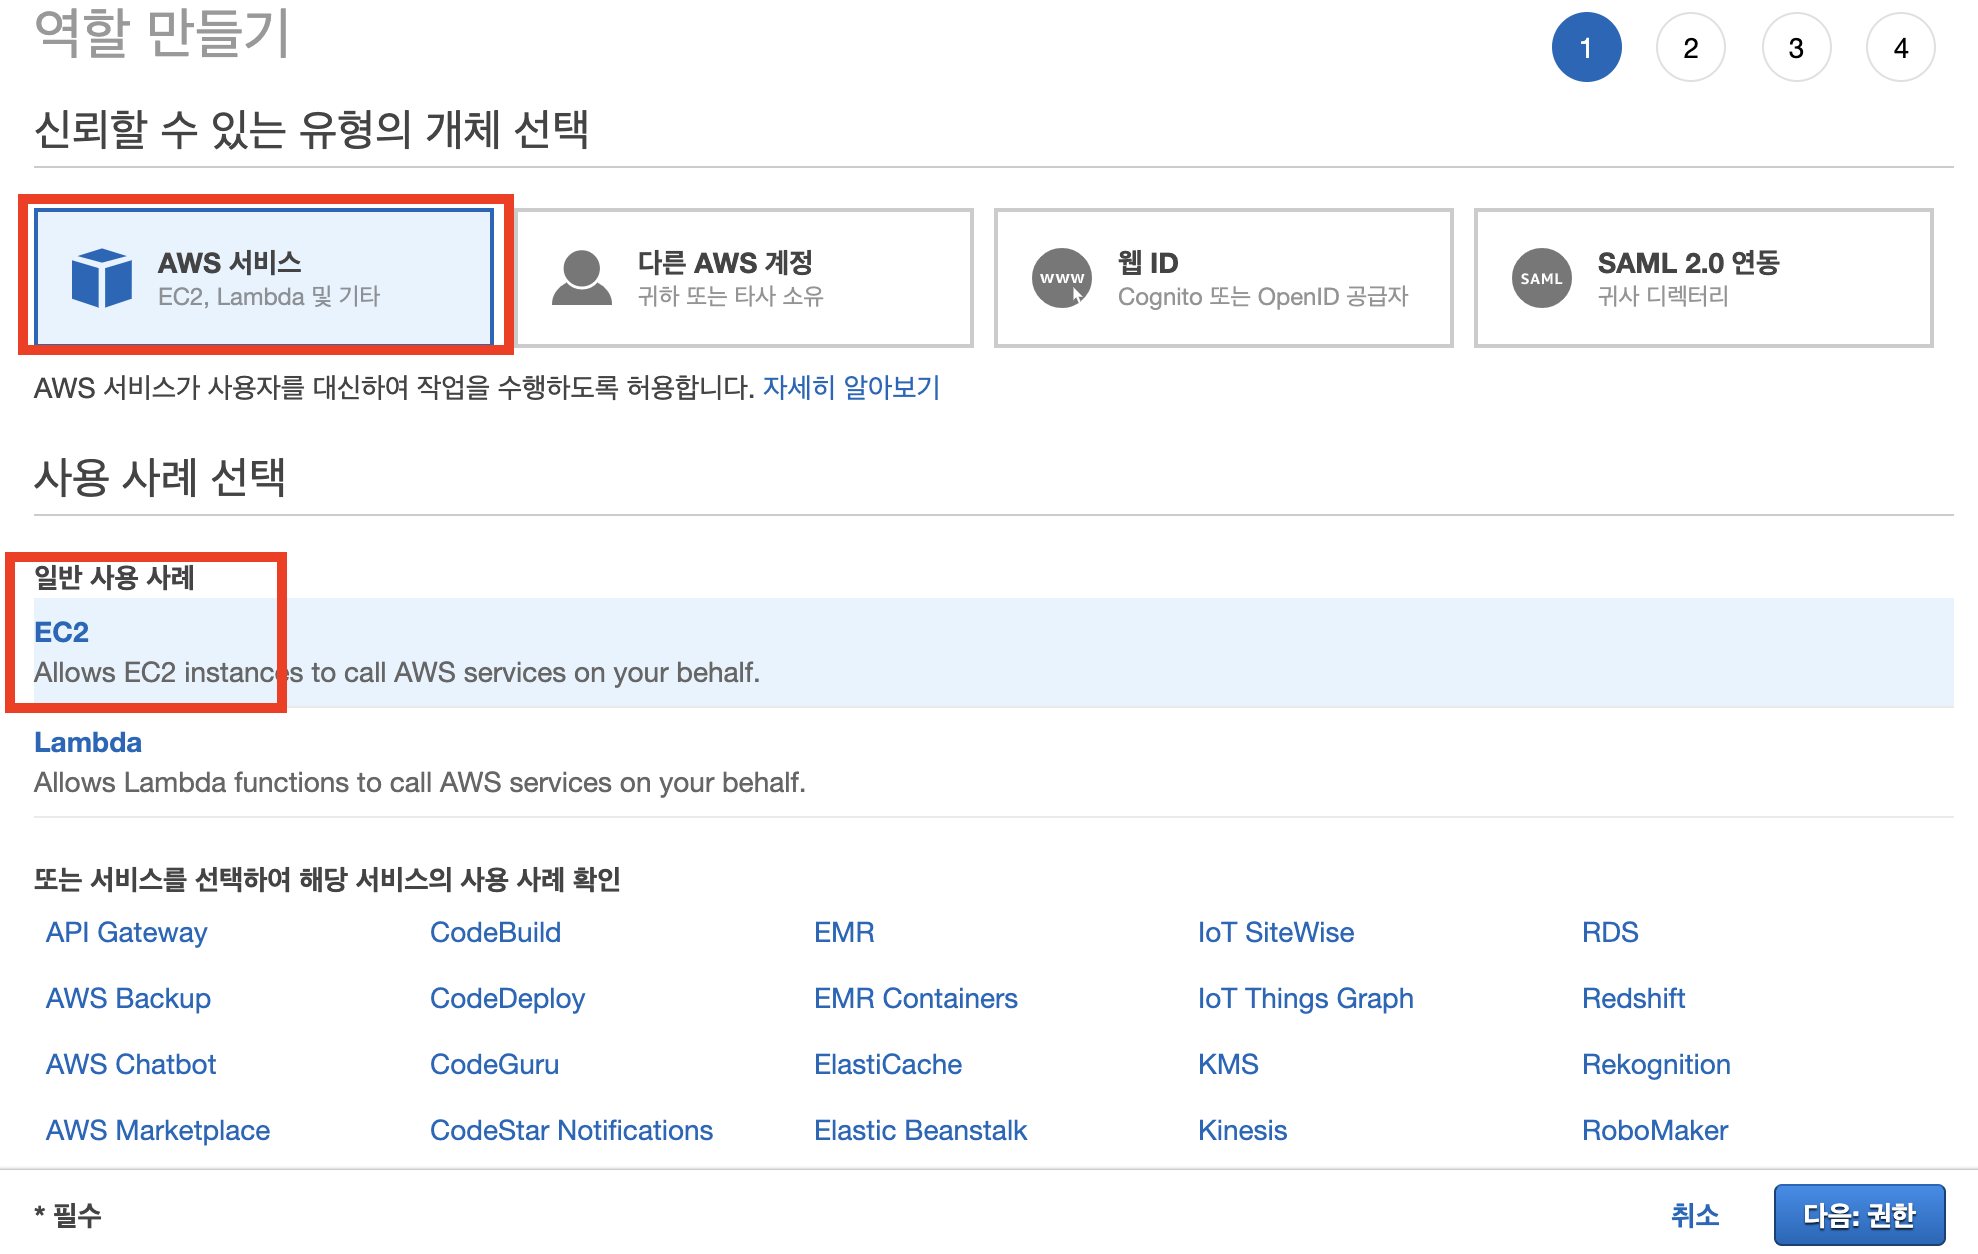The image size is (1978, 1254).
Task: Click the 다음: 권한 button
Action: coord(1859,1215)
